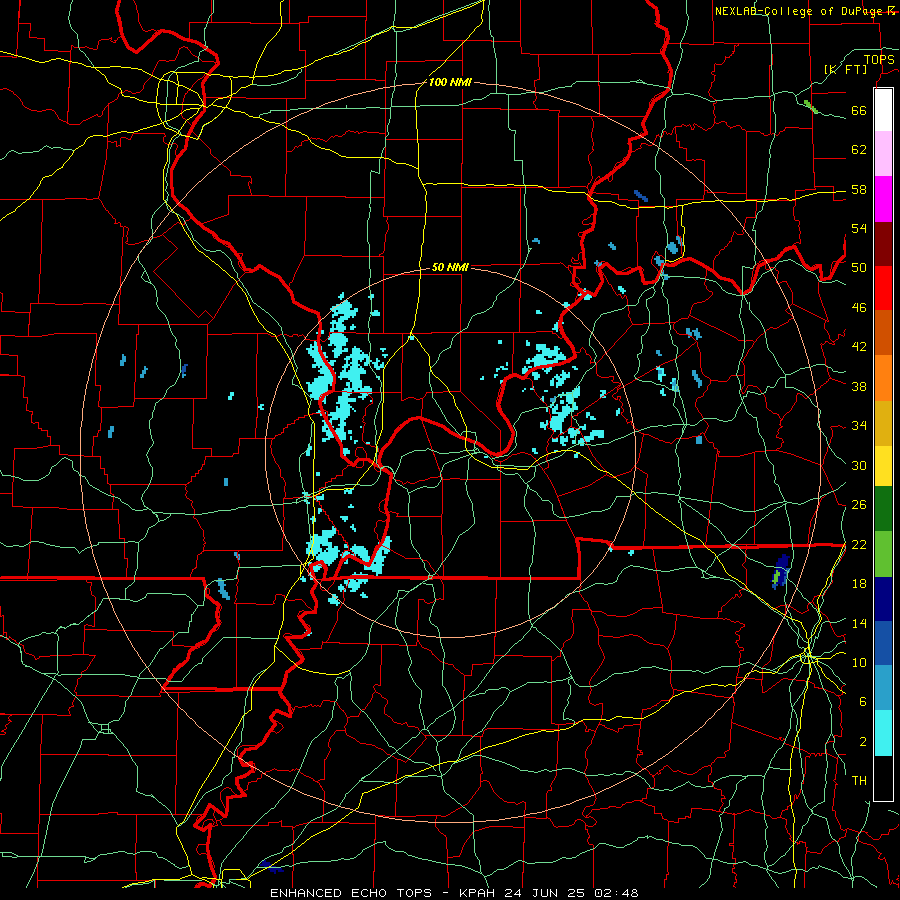The image size is (900, 900).
Task: Click the light green legend swatch
Action: (883, 554)
